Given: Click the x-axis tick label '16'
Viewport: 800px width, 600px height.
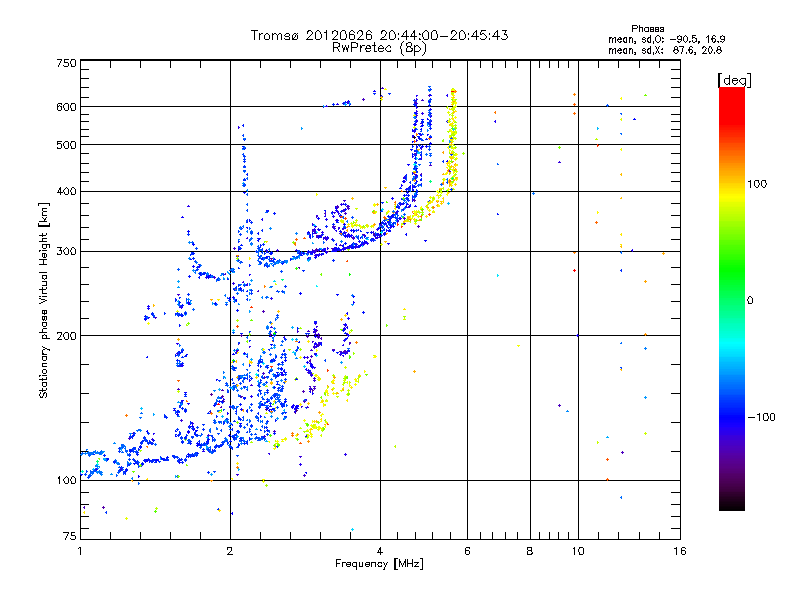Looking at the screenshot, I should (x=680, y=551).
